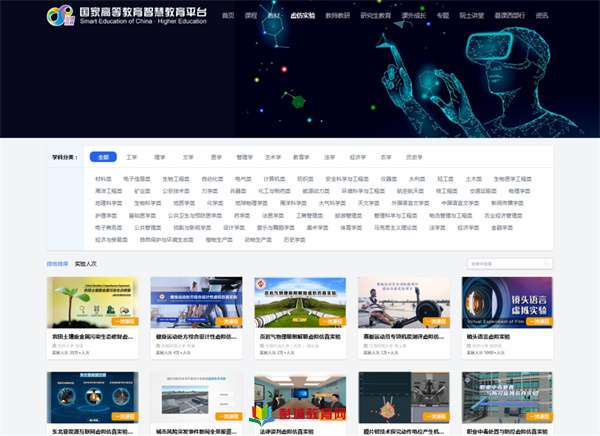This screenshot has width=600, height=436.
Task: Choose the 环境科学与工程类 sub-category
Action: click(x=363, y=191)
